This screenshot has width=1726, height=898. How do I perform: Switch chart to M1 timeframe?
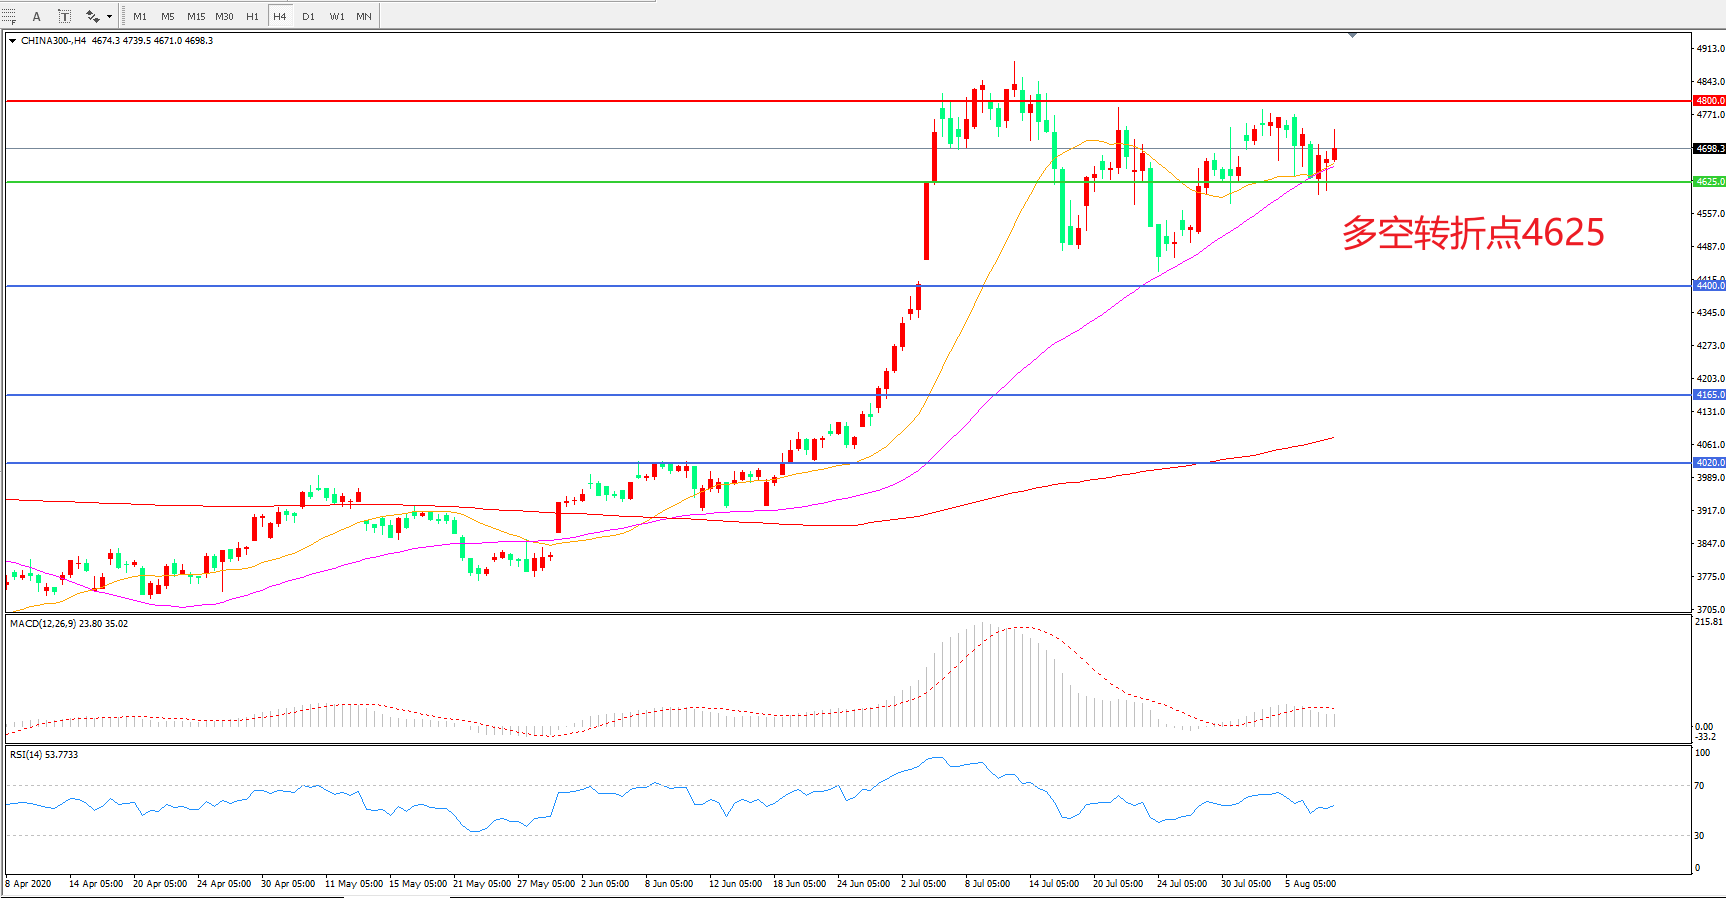click(x=140, y=16)
